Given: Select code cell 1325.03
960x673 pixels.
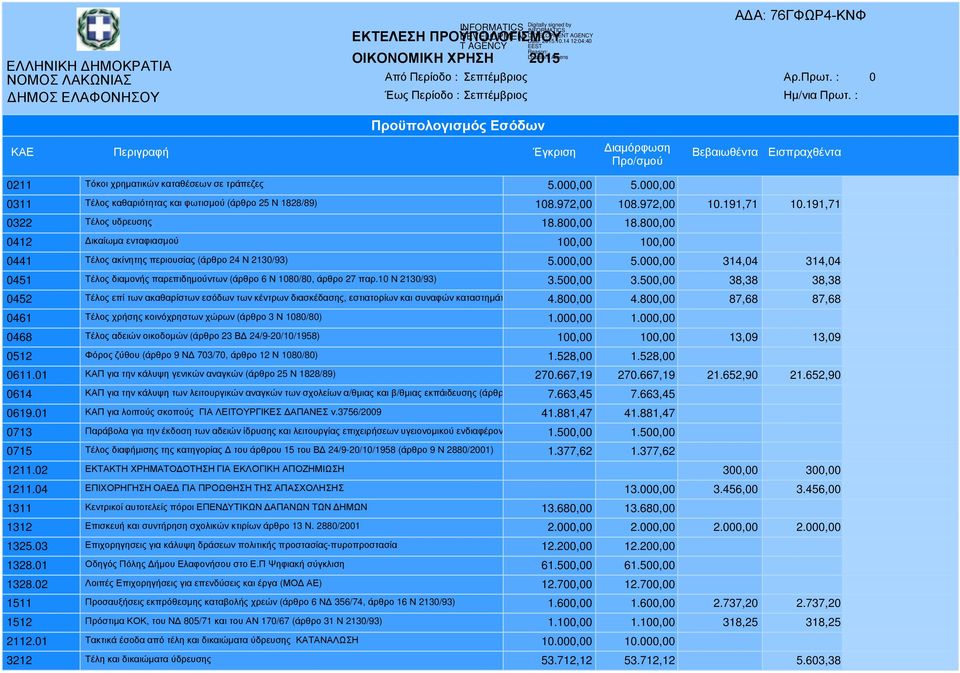Looking at the screenshot, I should coord(41,546).
